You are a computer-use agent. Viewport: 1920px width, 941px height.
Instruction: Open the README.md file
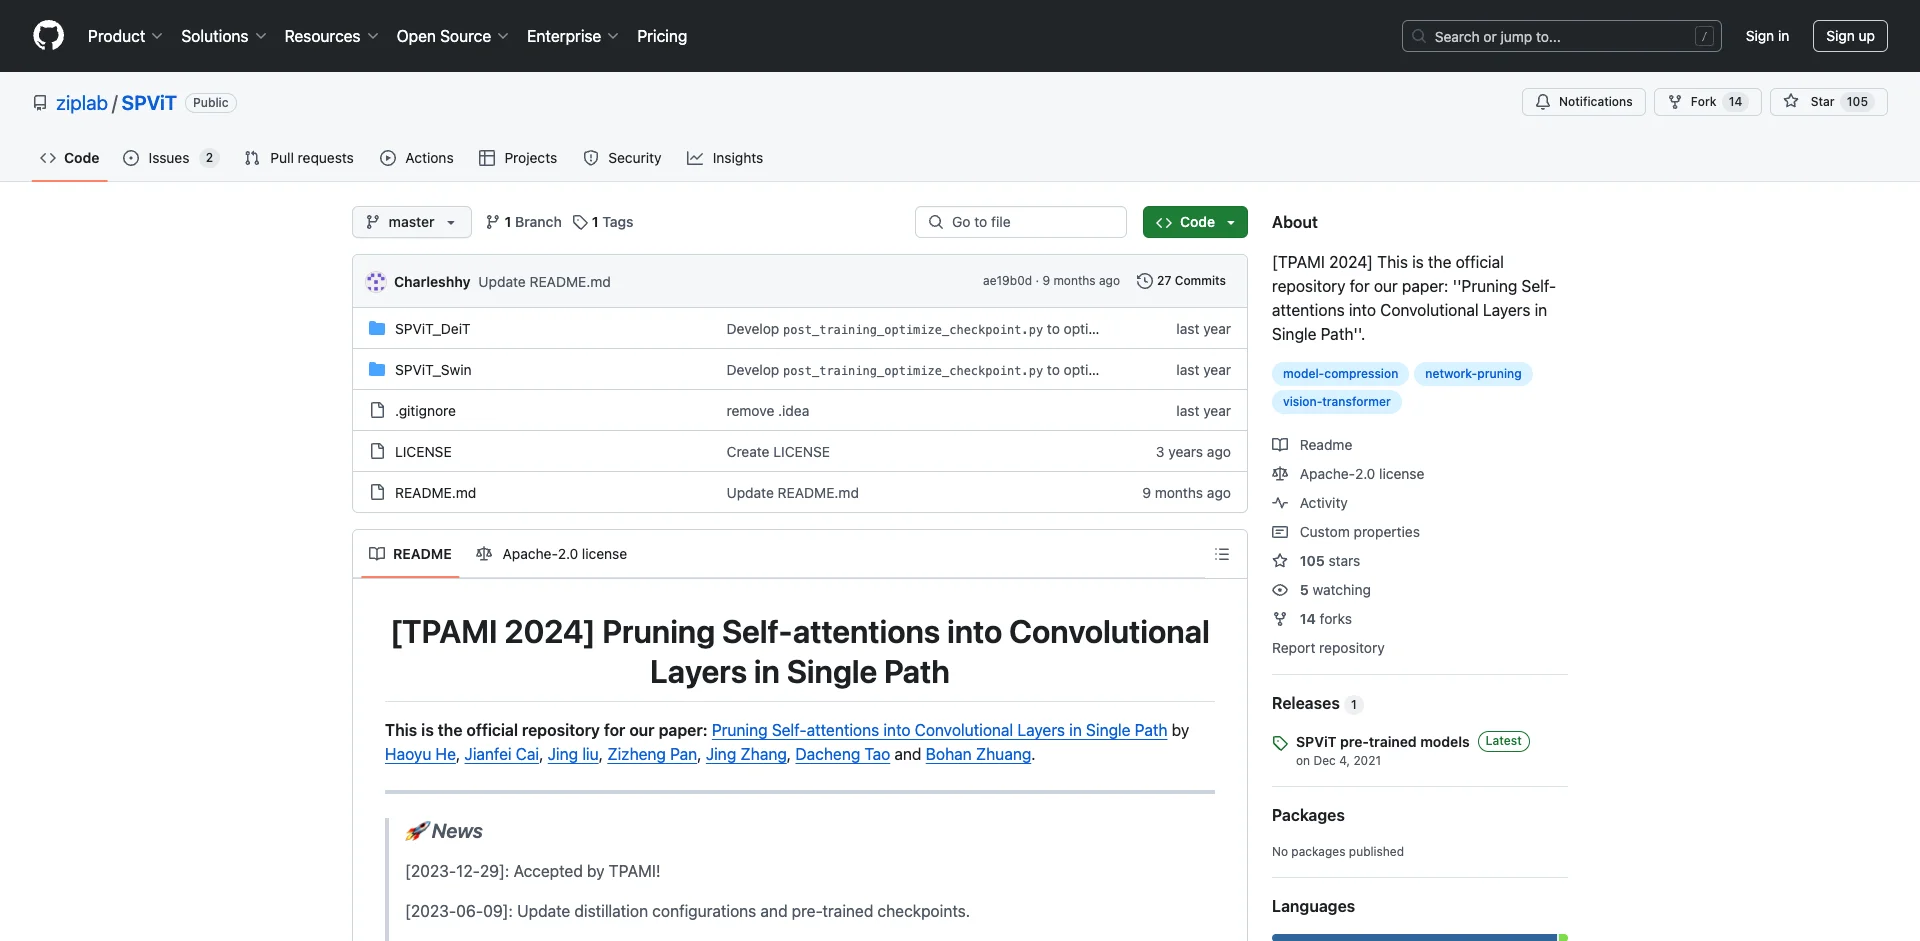coord(435,493)
